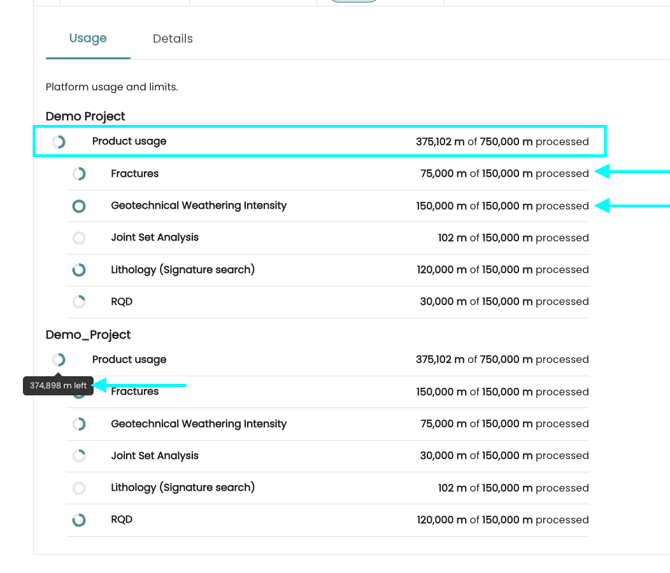
Task: Click Demo Project Product usage progress ring
Action: (x=59, y=142)
